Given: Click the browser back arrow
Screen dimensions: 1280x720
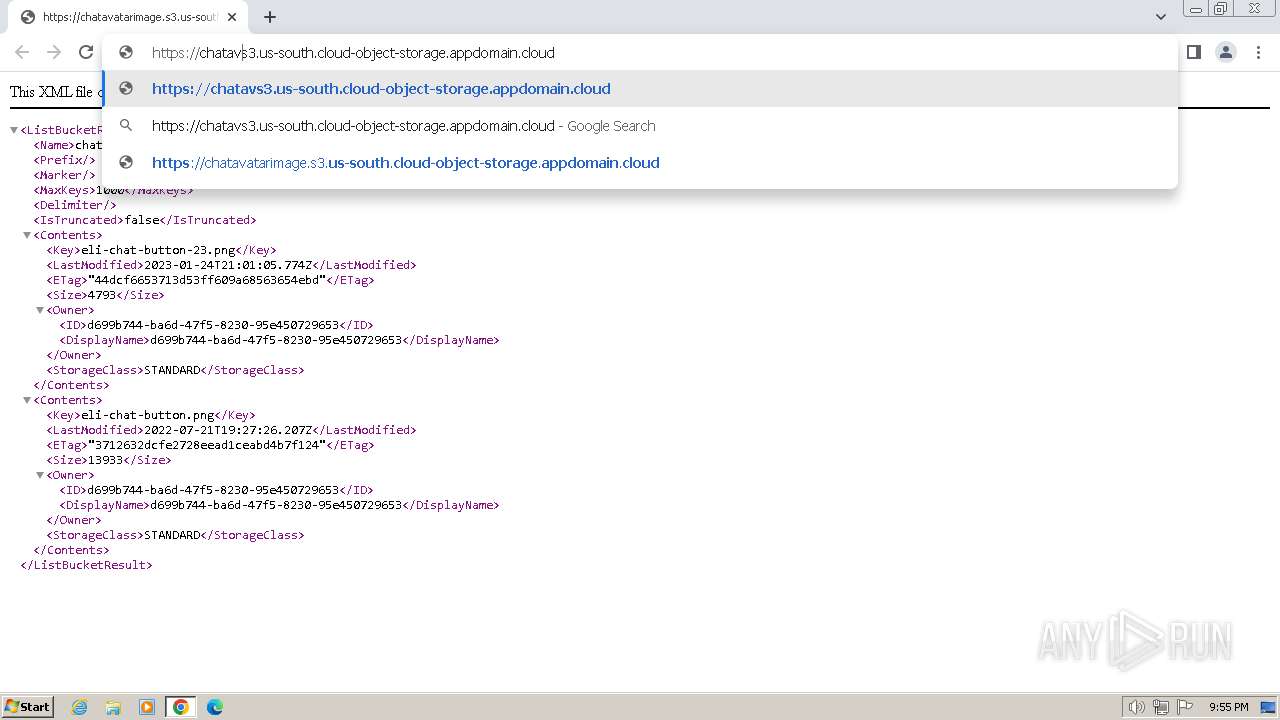Looking at the screenshot, I should 22,52.
